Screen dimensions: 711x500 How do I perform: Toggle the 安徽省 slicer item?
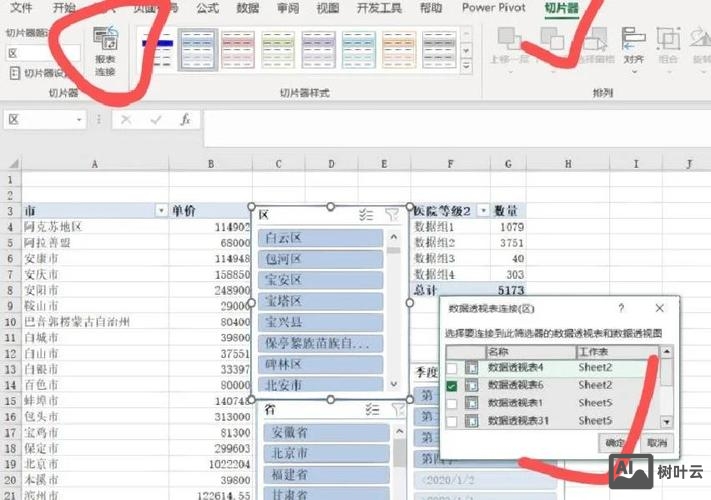tap(326, 432)
